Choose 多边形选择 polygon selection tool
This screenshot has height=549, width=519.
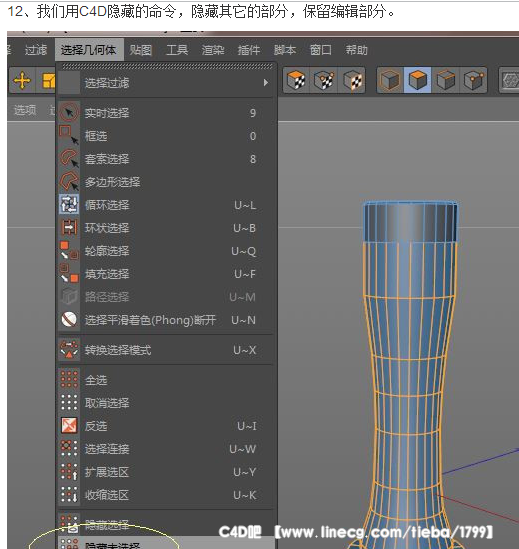166,182
